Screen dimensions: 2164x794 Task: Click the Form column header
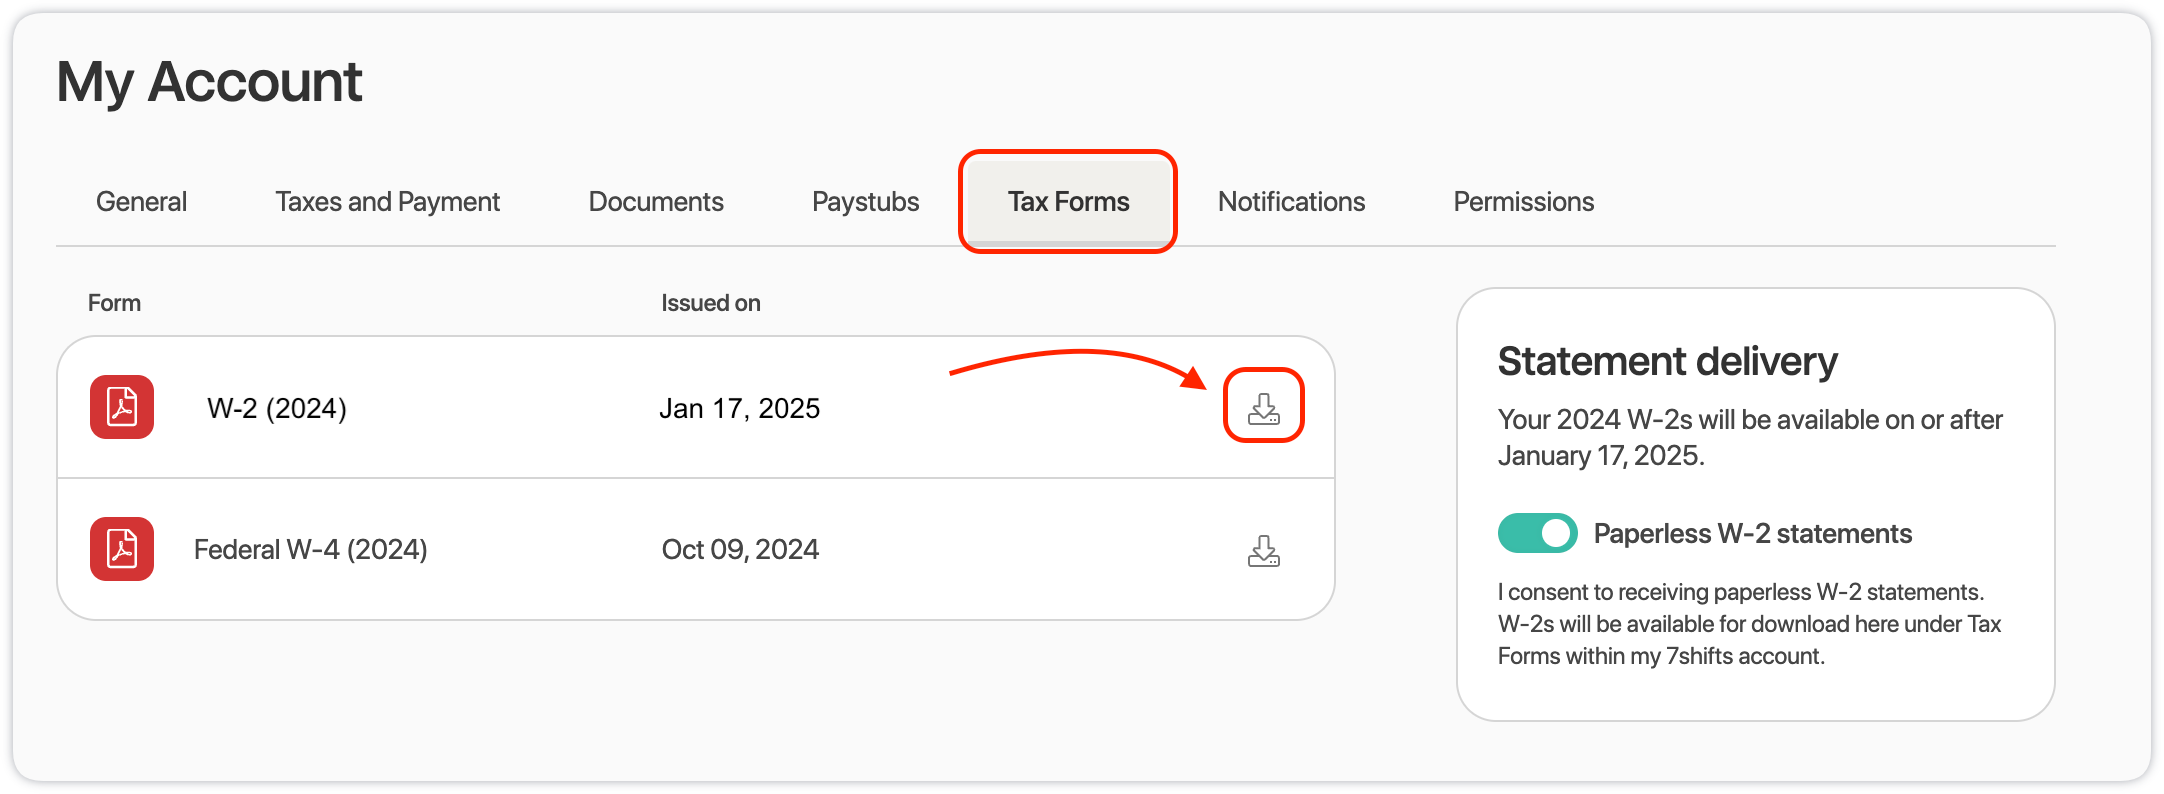click(114, 303)
